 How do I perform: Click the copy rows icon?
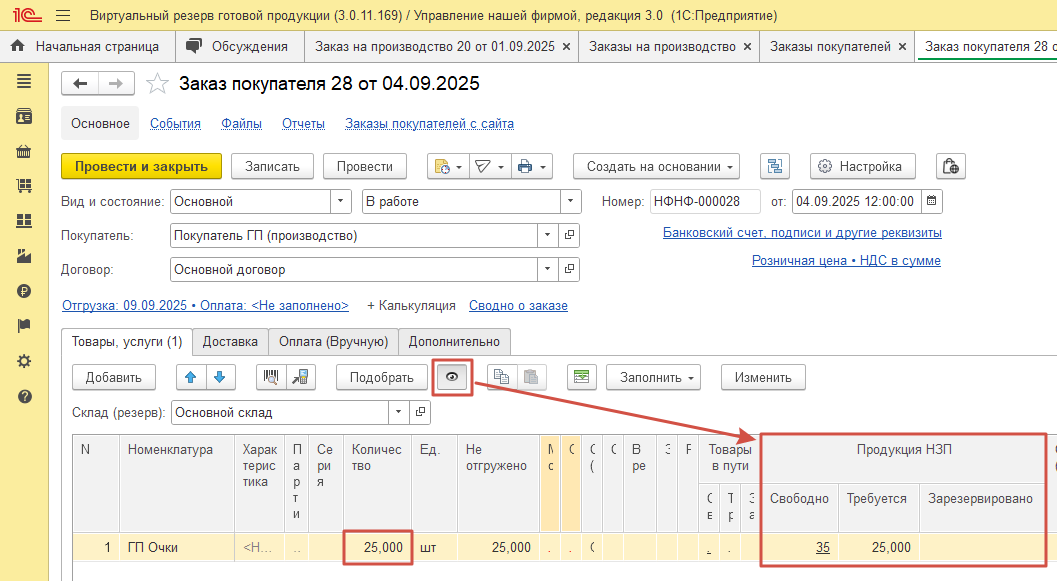coord(502,377)
